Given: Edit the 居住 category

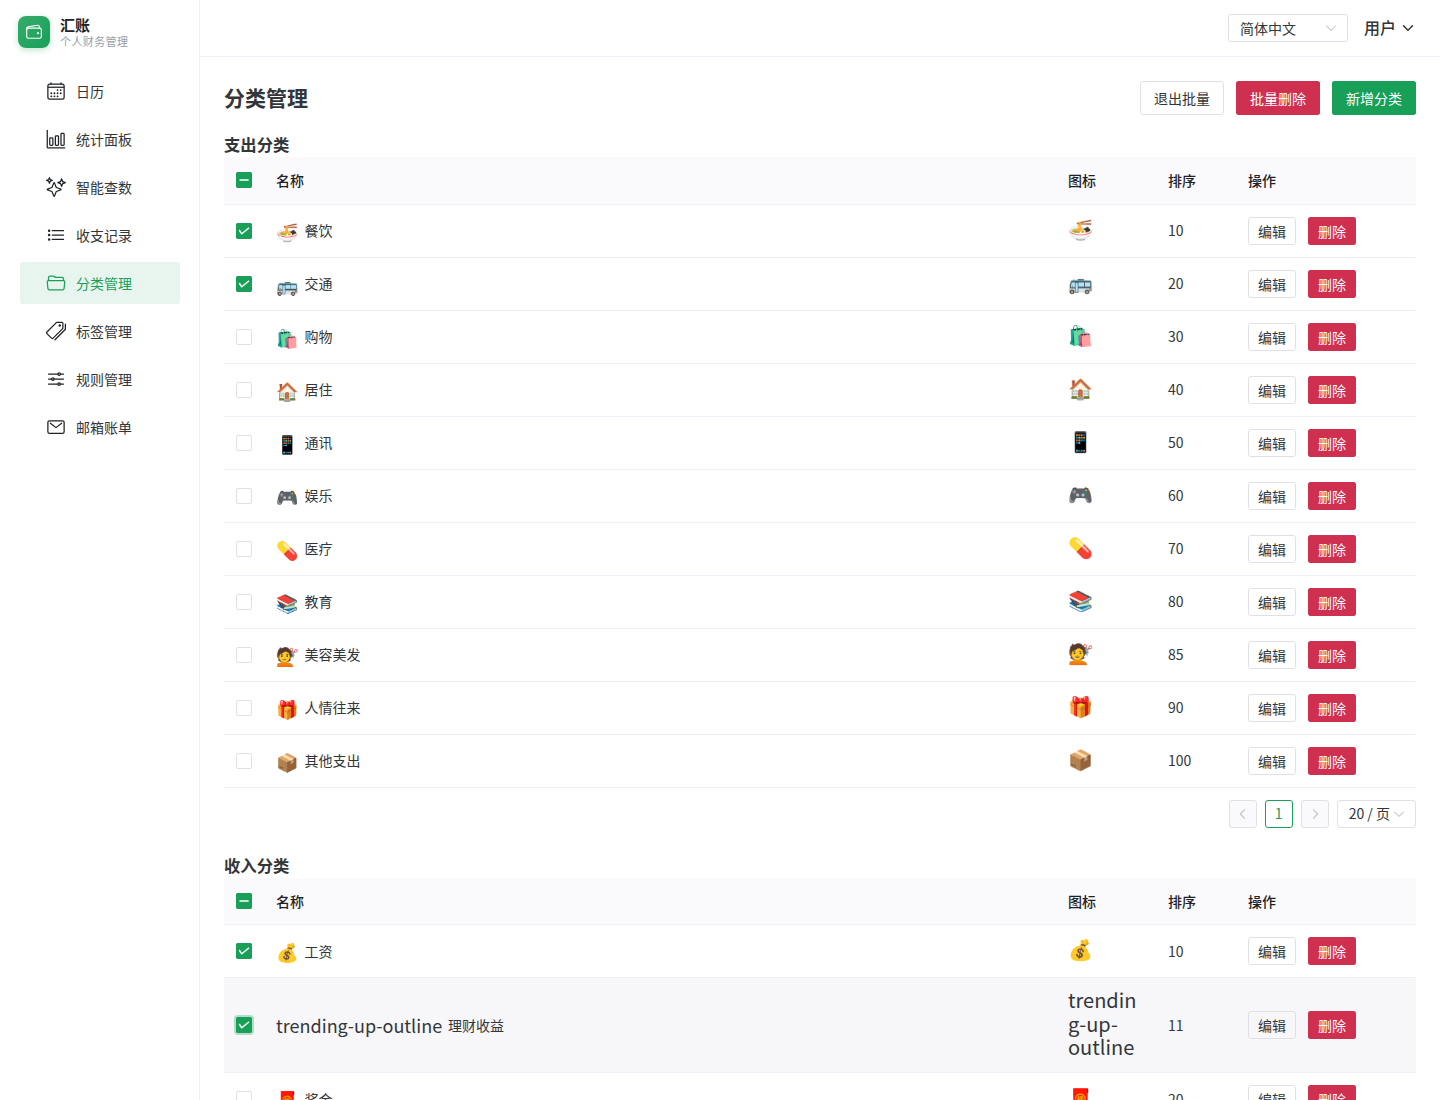Looking at the screenshot, I should (x=1272, y=390).
